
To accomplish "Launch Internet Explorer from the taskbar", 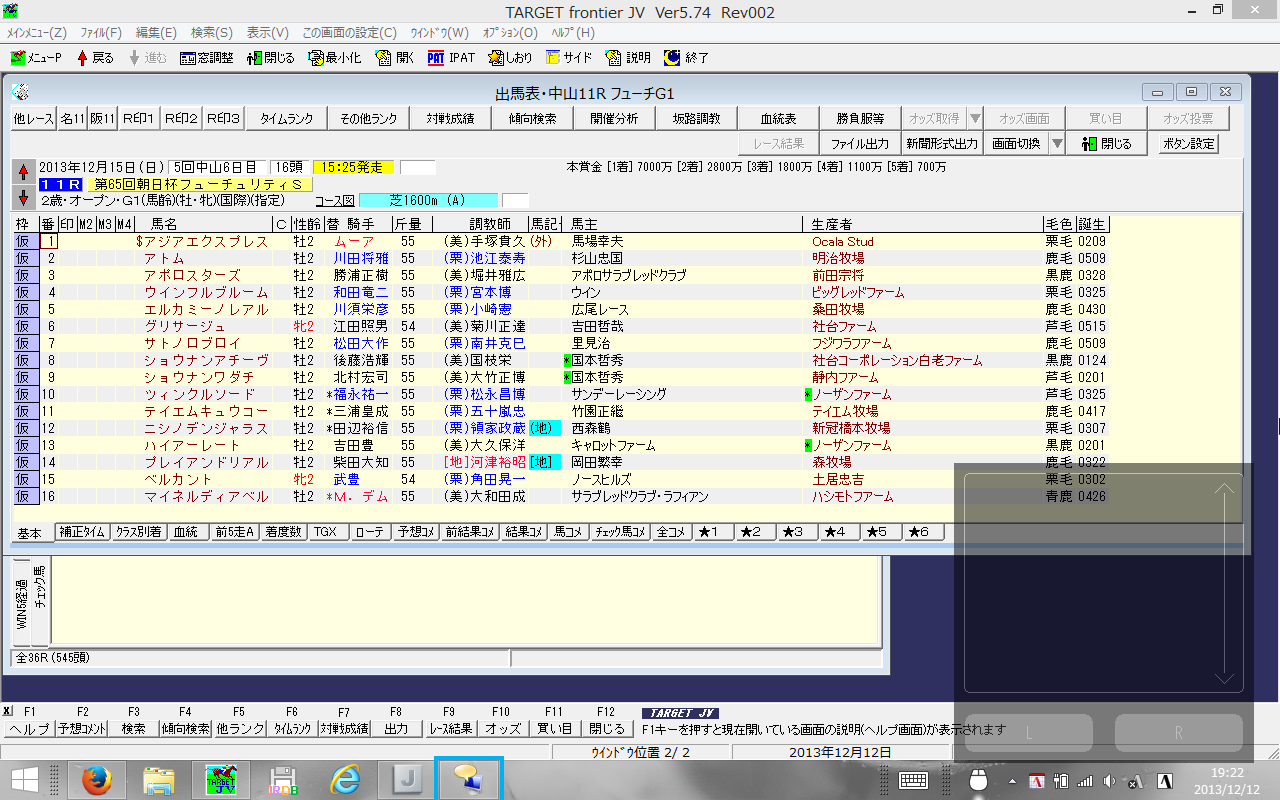I will tap(345, 780).
